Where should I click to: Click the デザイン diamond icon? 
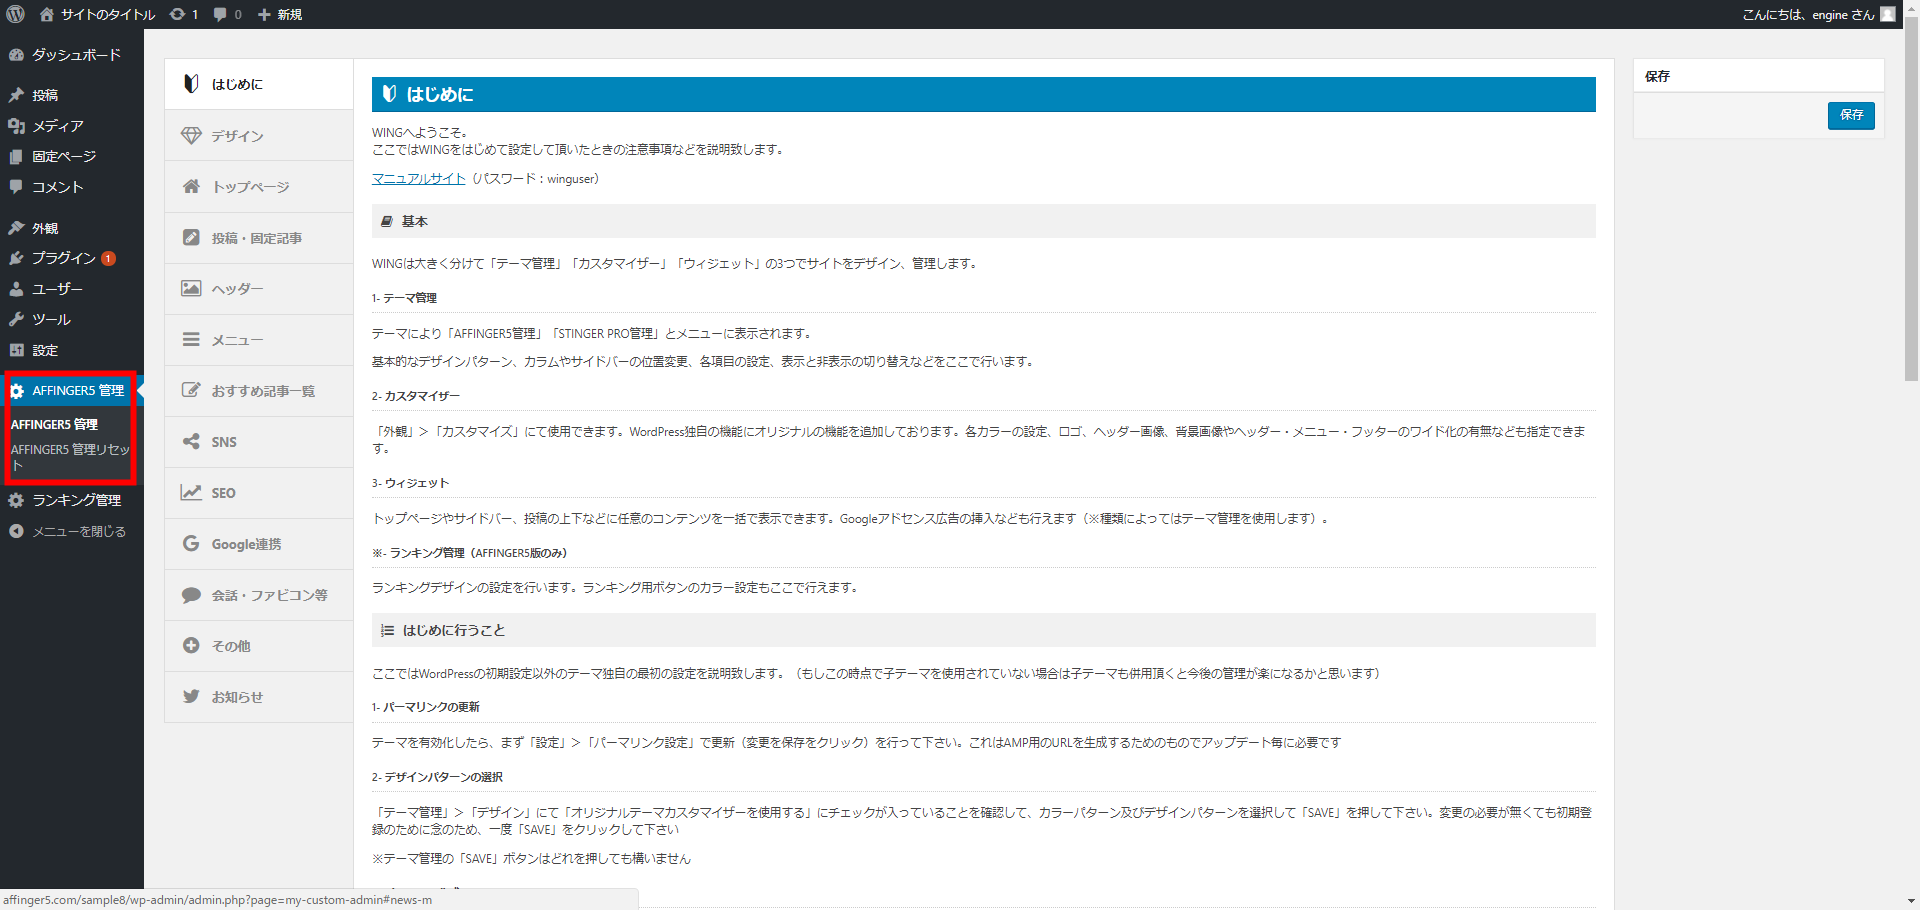pos(191,136)
